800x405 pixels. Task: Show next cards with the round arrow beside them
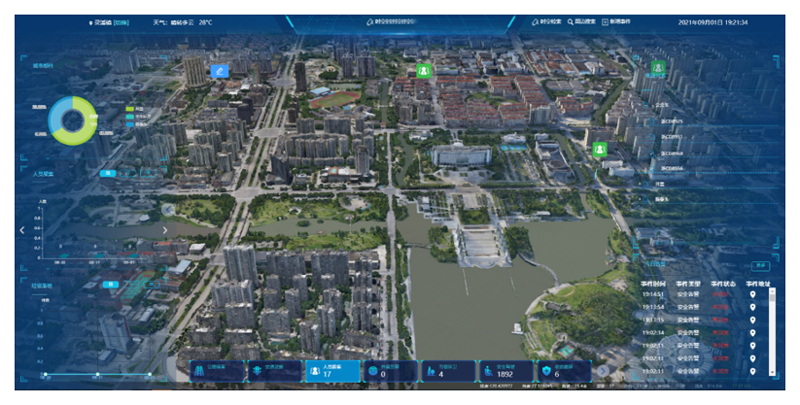pyautogui.click(x=603, y=371)
